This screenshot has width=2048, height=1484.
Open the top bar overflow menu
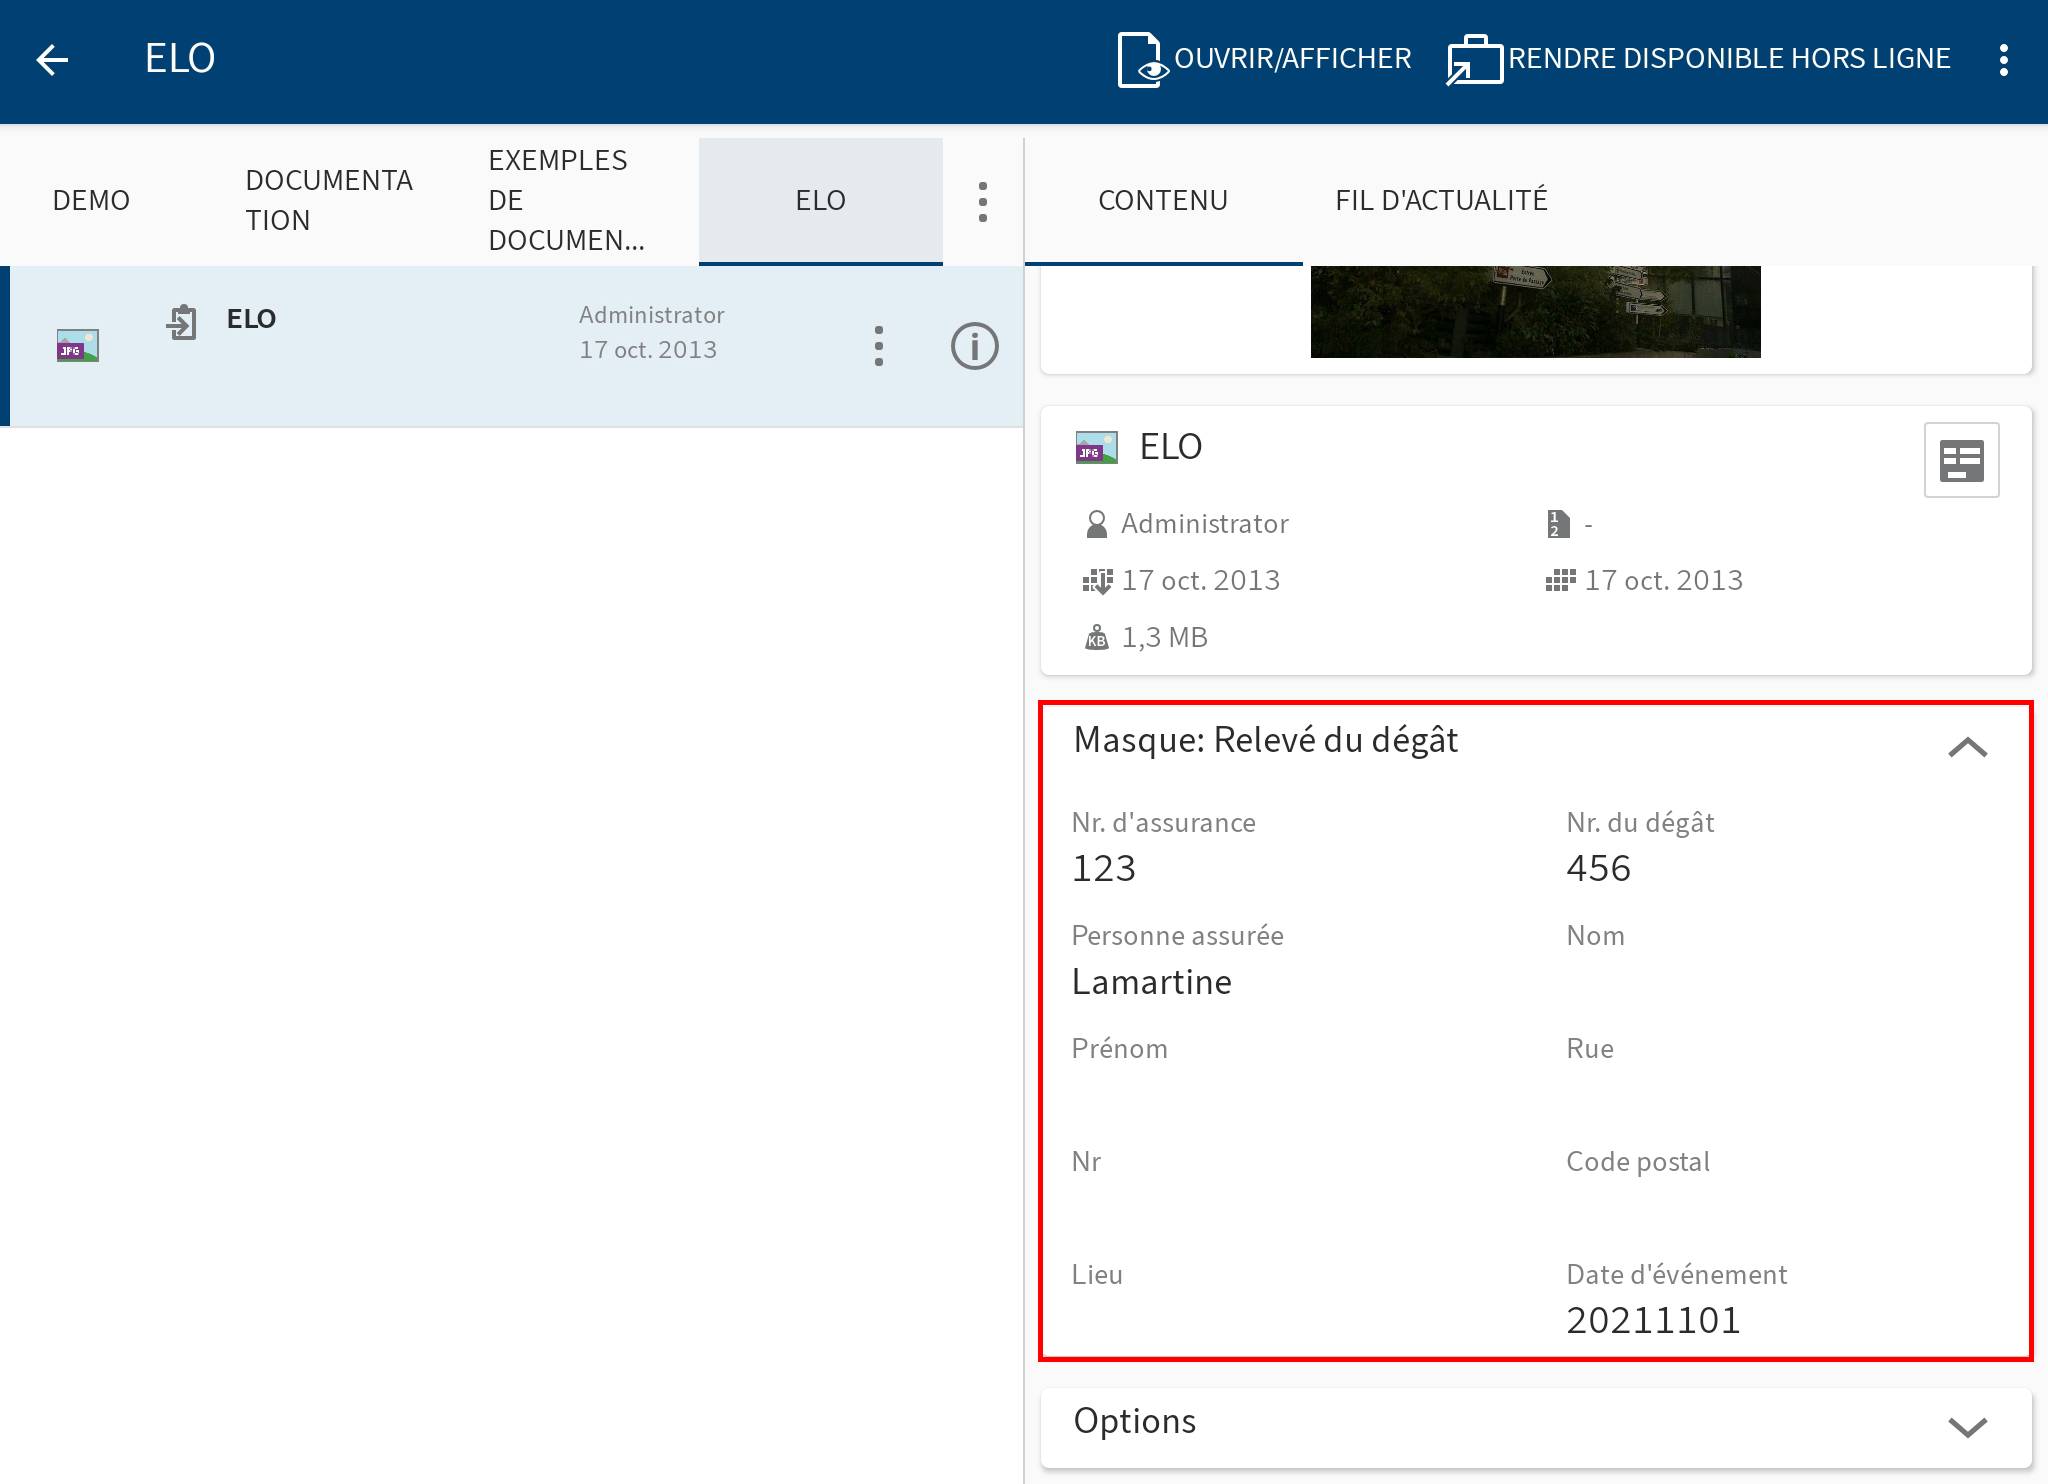point(2003,60)
